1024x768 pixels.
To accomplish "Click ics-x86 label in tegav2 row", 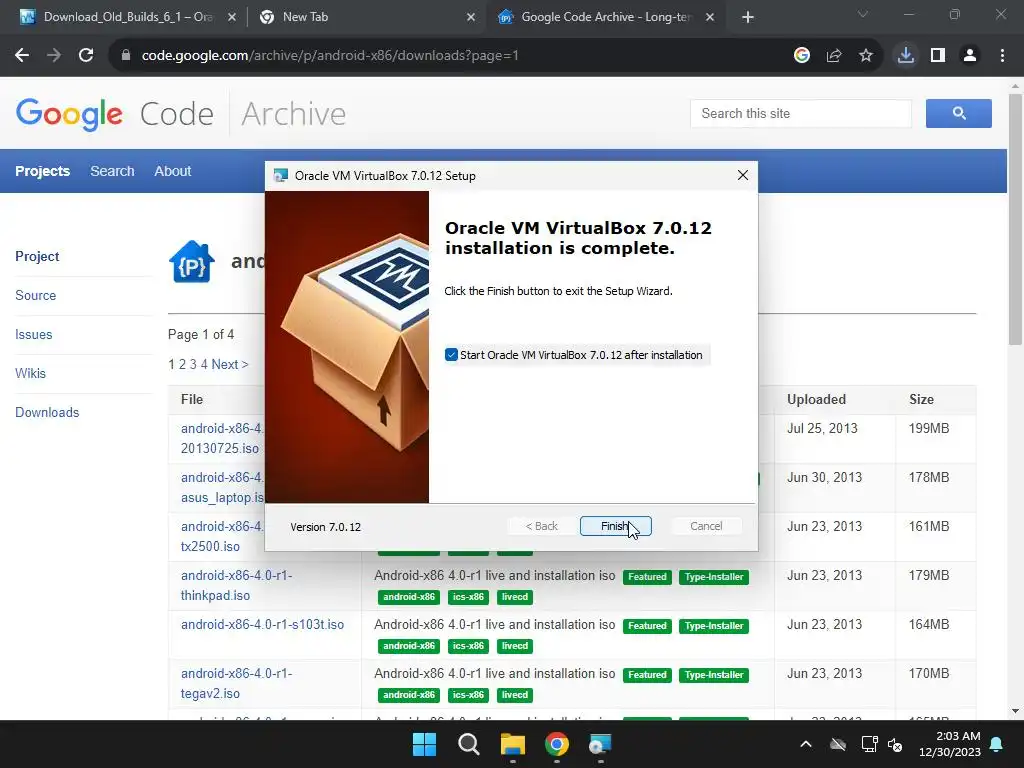I will pyautogui.click(x=468, y=695).
